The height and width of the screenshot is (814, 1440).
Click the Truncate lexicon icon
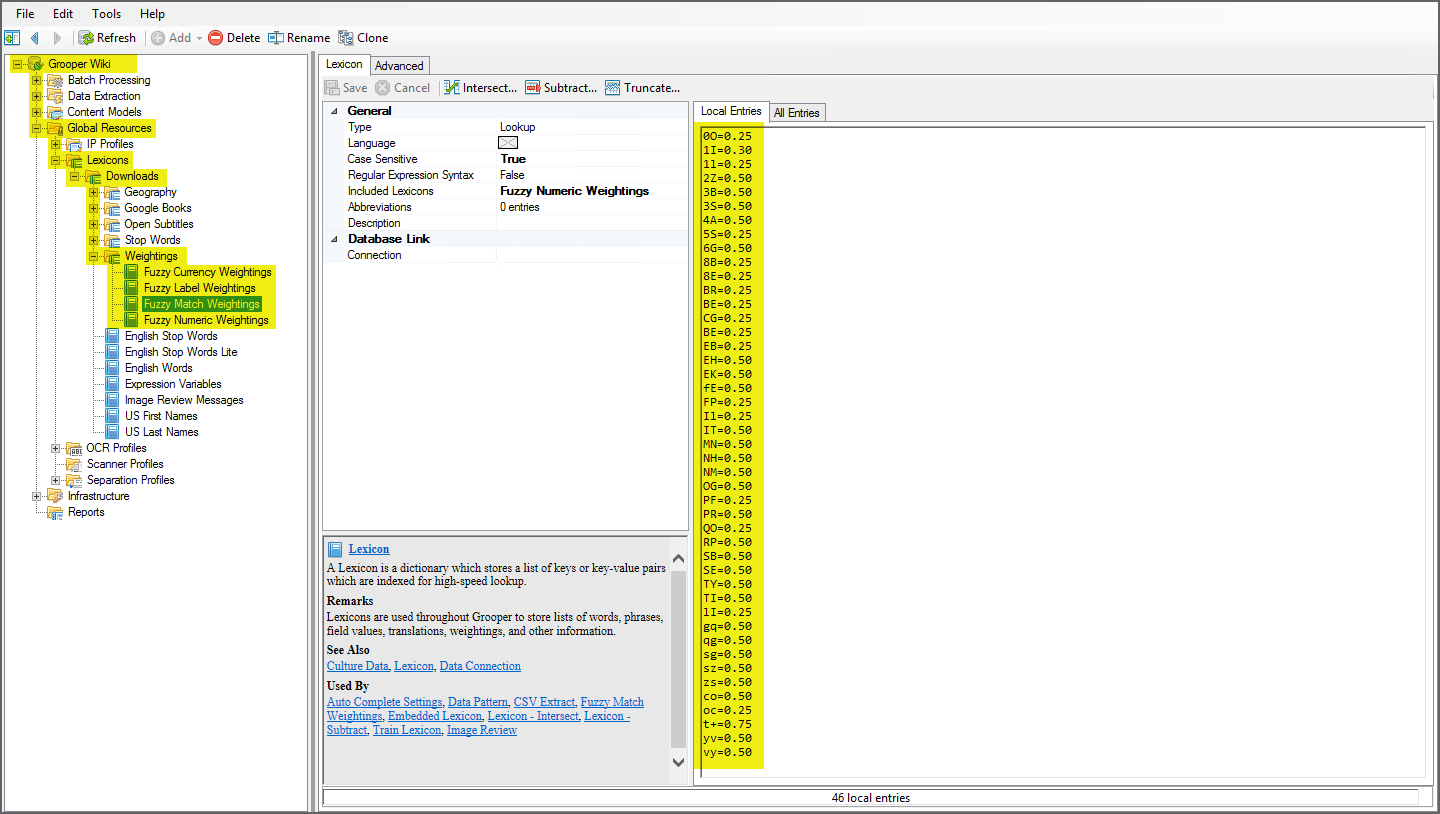(x=613, y=88)
